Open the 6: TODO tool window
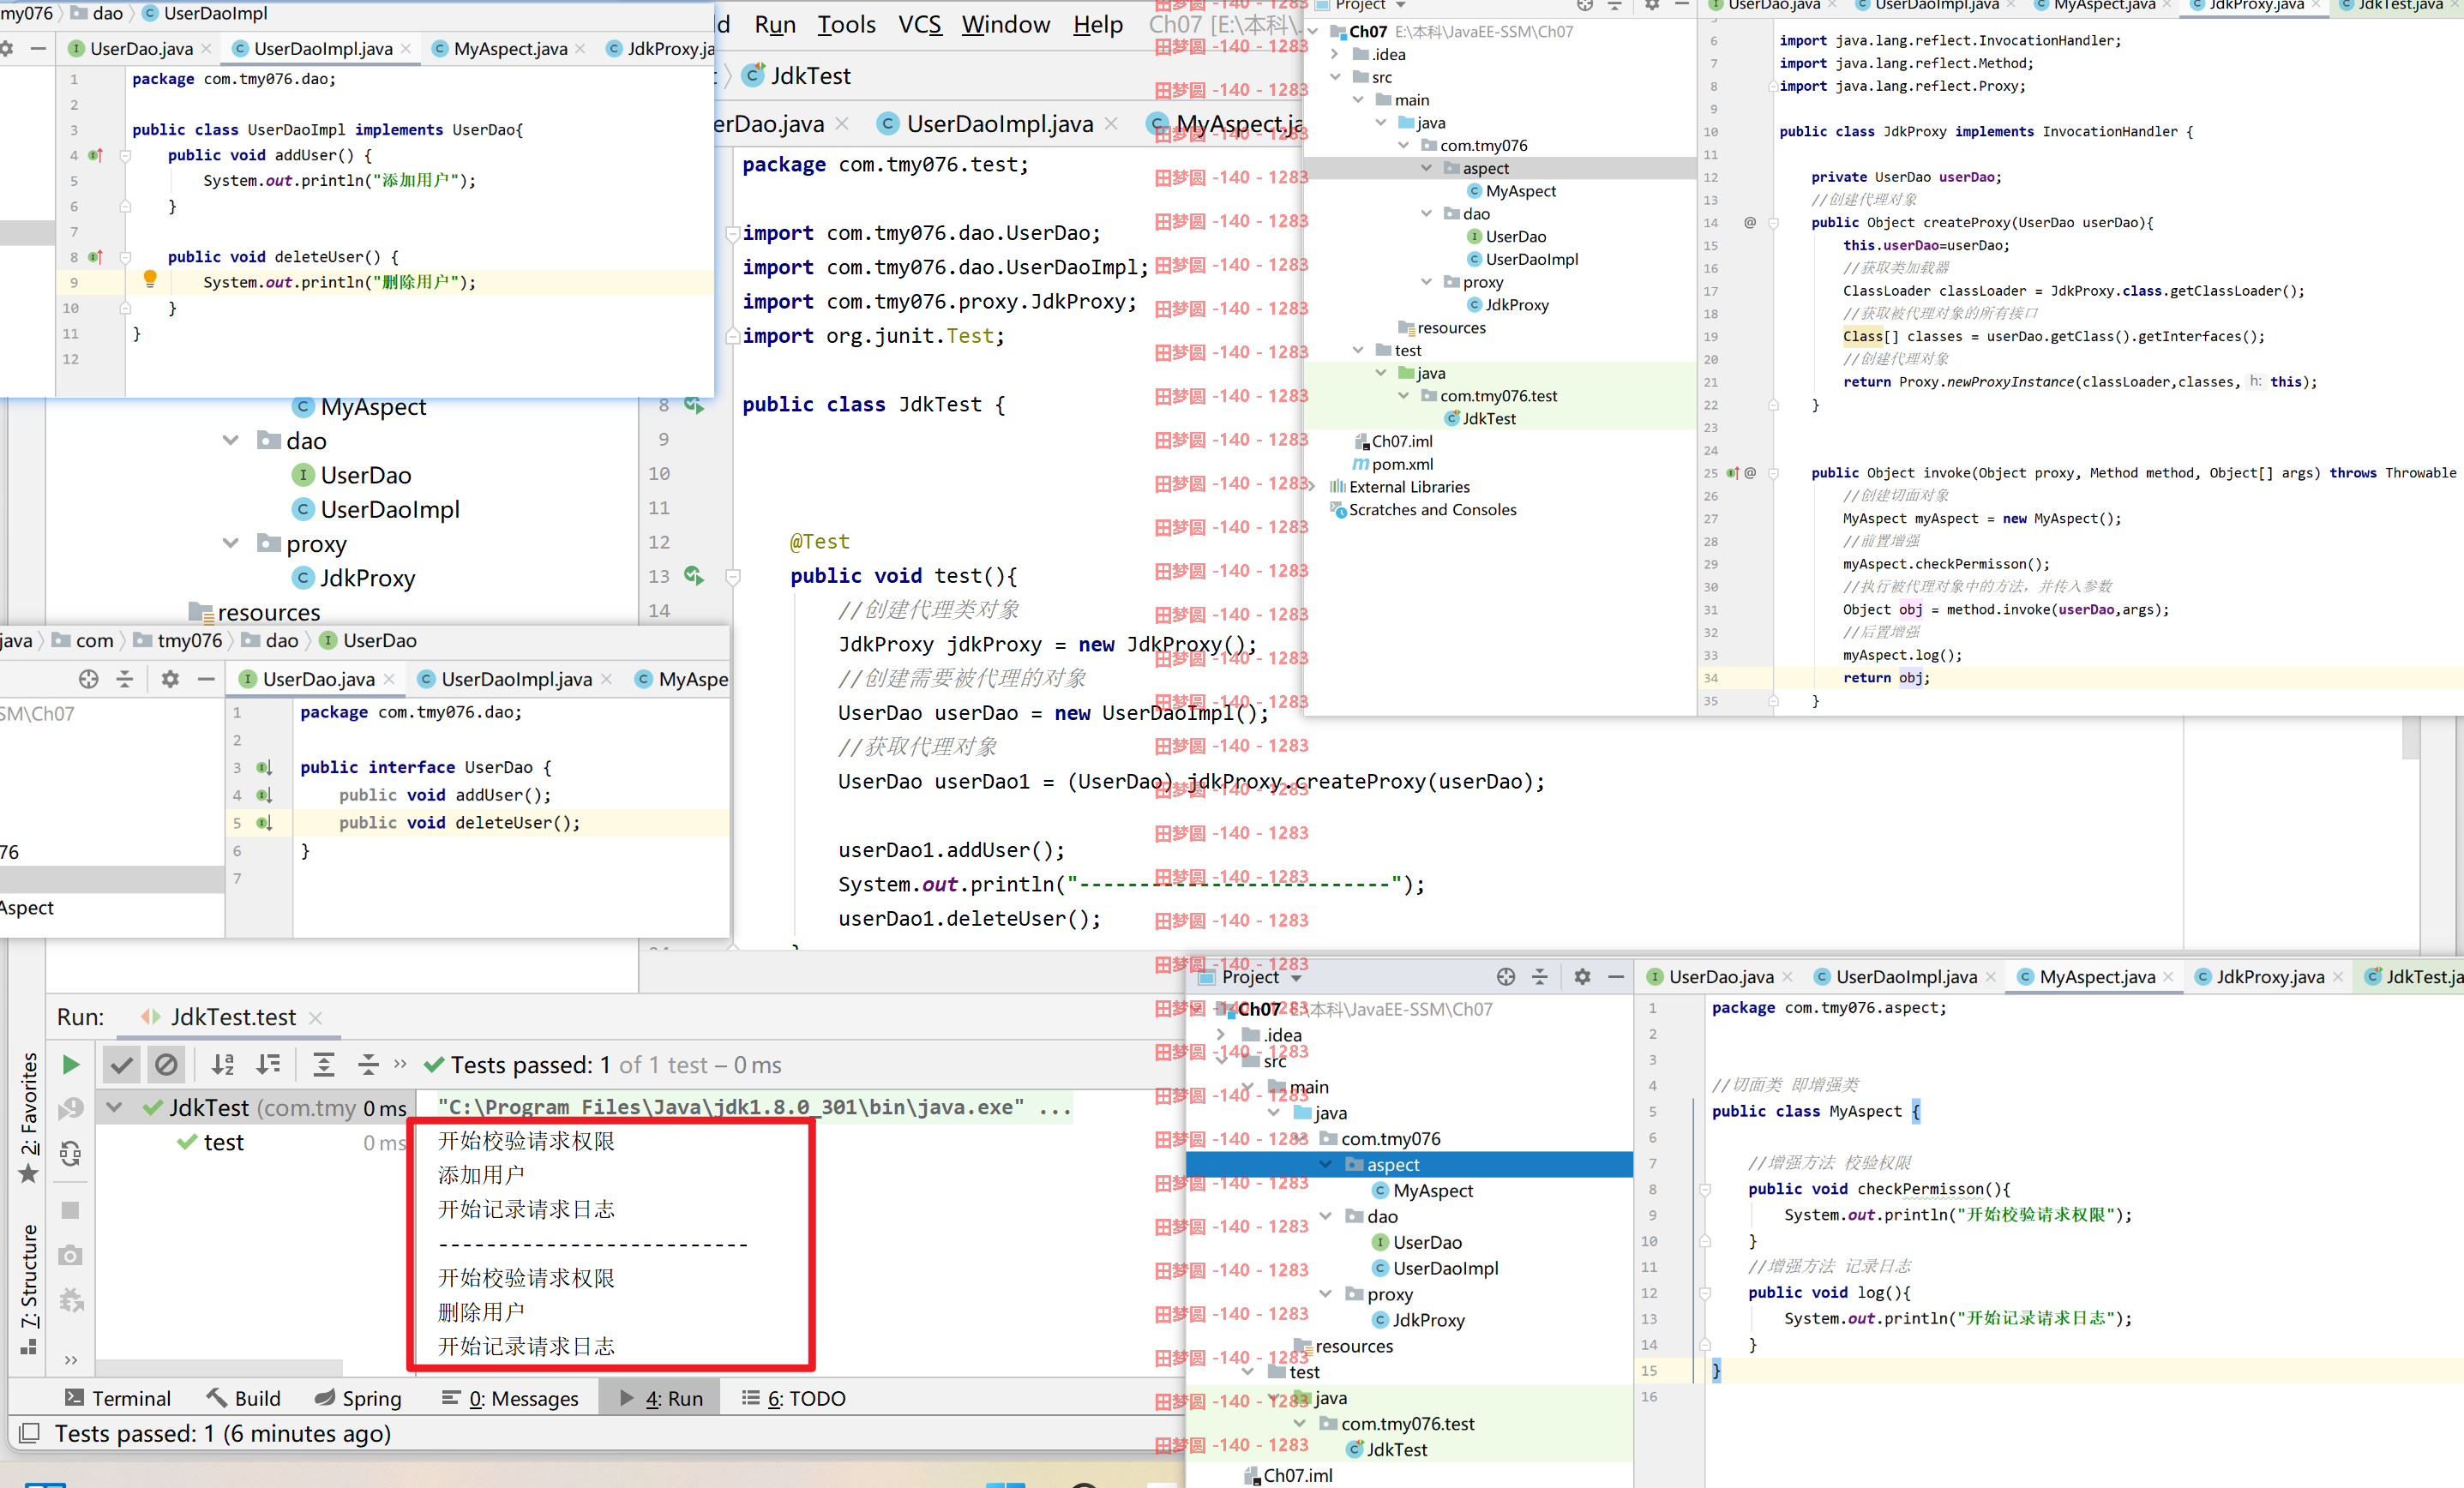The width and height of the screenshot is (2464, 1488). coord(794,1398)
